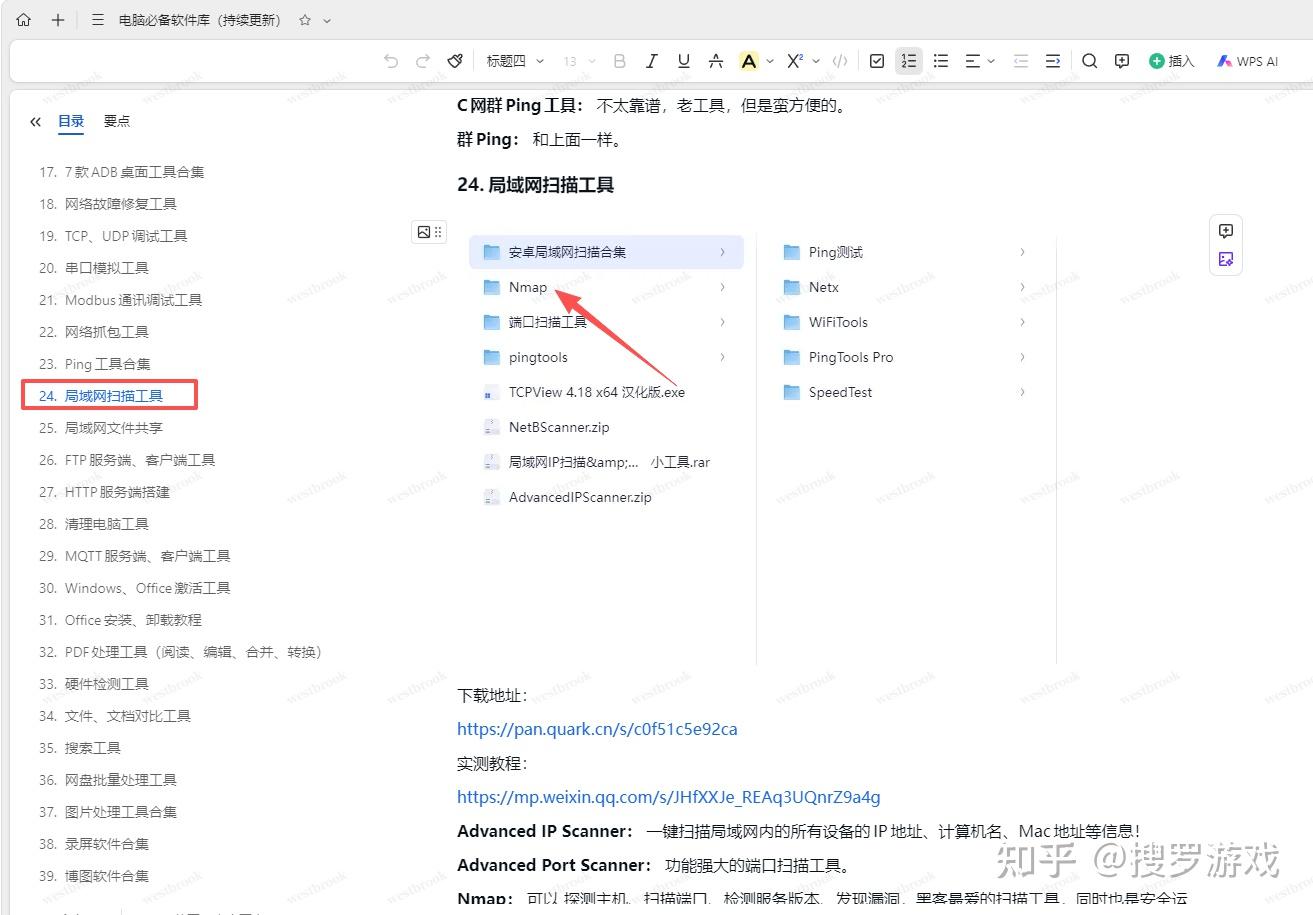The image size is (1313, 915).
Task: Open the highlight color dropdown arrow
Action: coord(770,61)
